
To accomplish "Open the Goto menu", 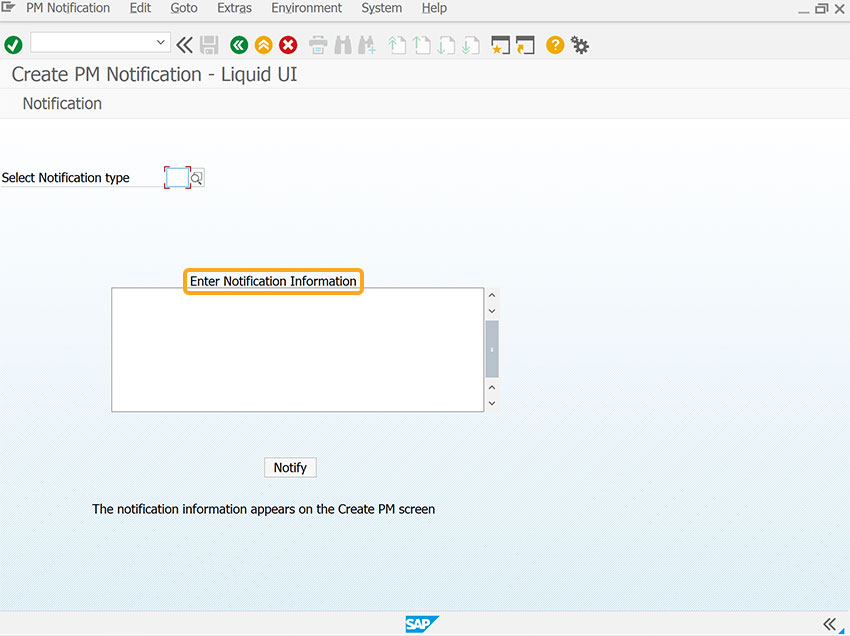I will click(184, 8).
